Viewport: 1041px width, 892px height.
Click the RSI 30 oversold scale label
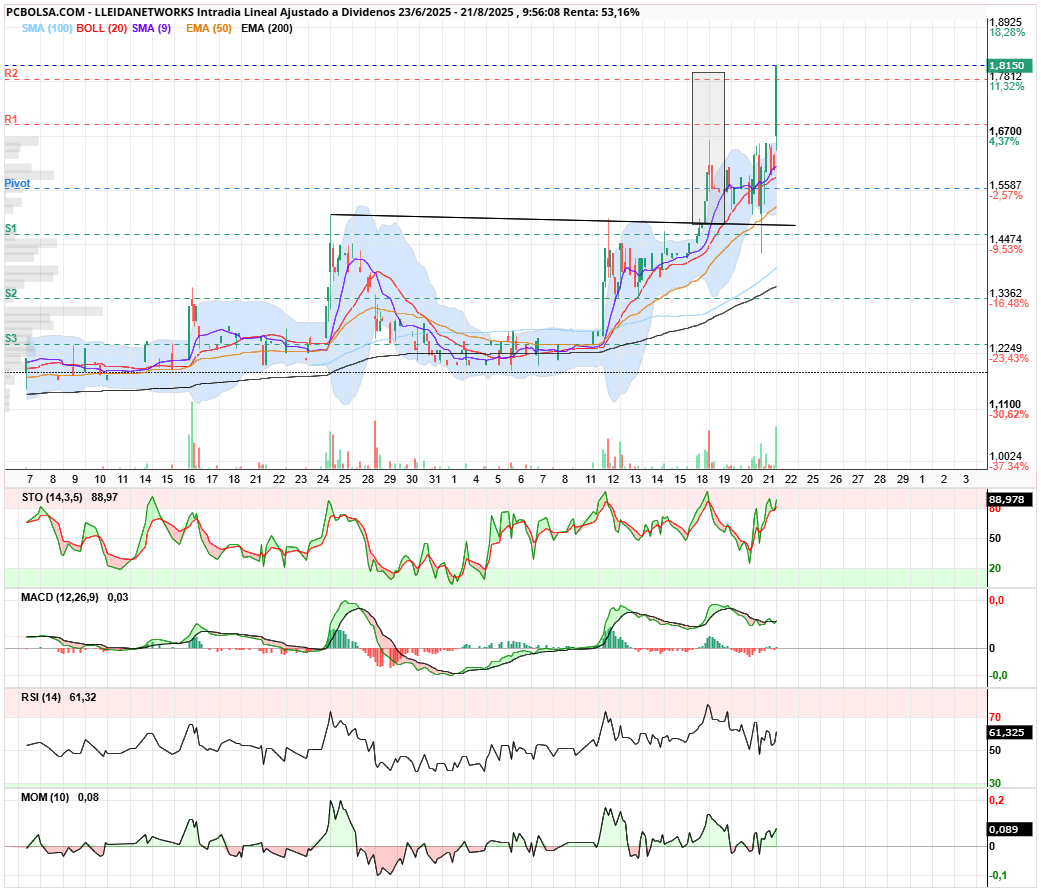click(995, 784)
